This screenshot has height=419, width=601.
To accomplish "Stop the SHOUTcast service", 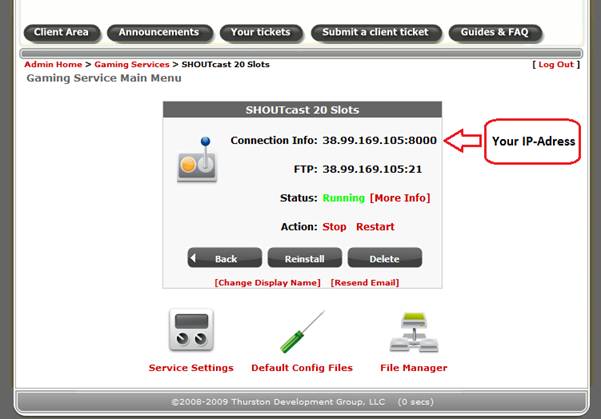I will point(334,227).
